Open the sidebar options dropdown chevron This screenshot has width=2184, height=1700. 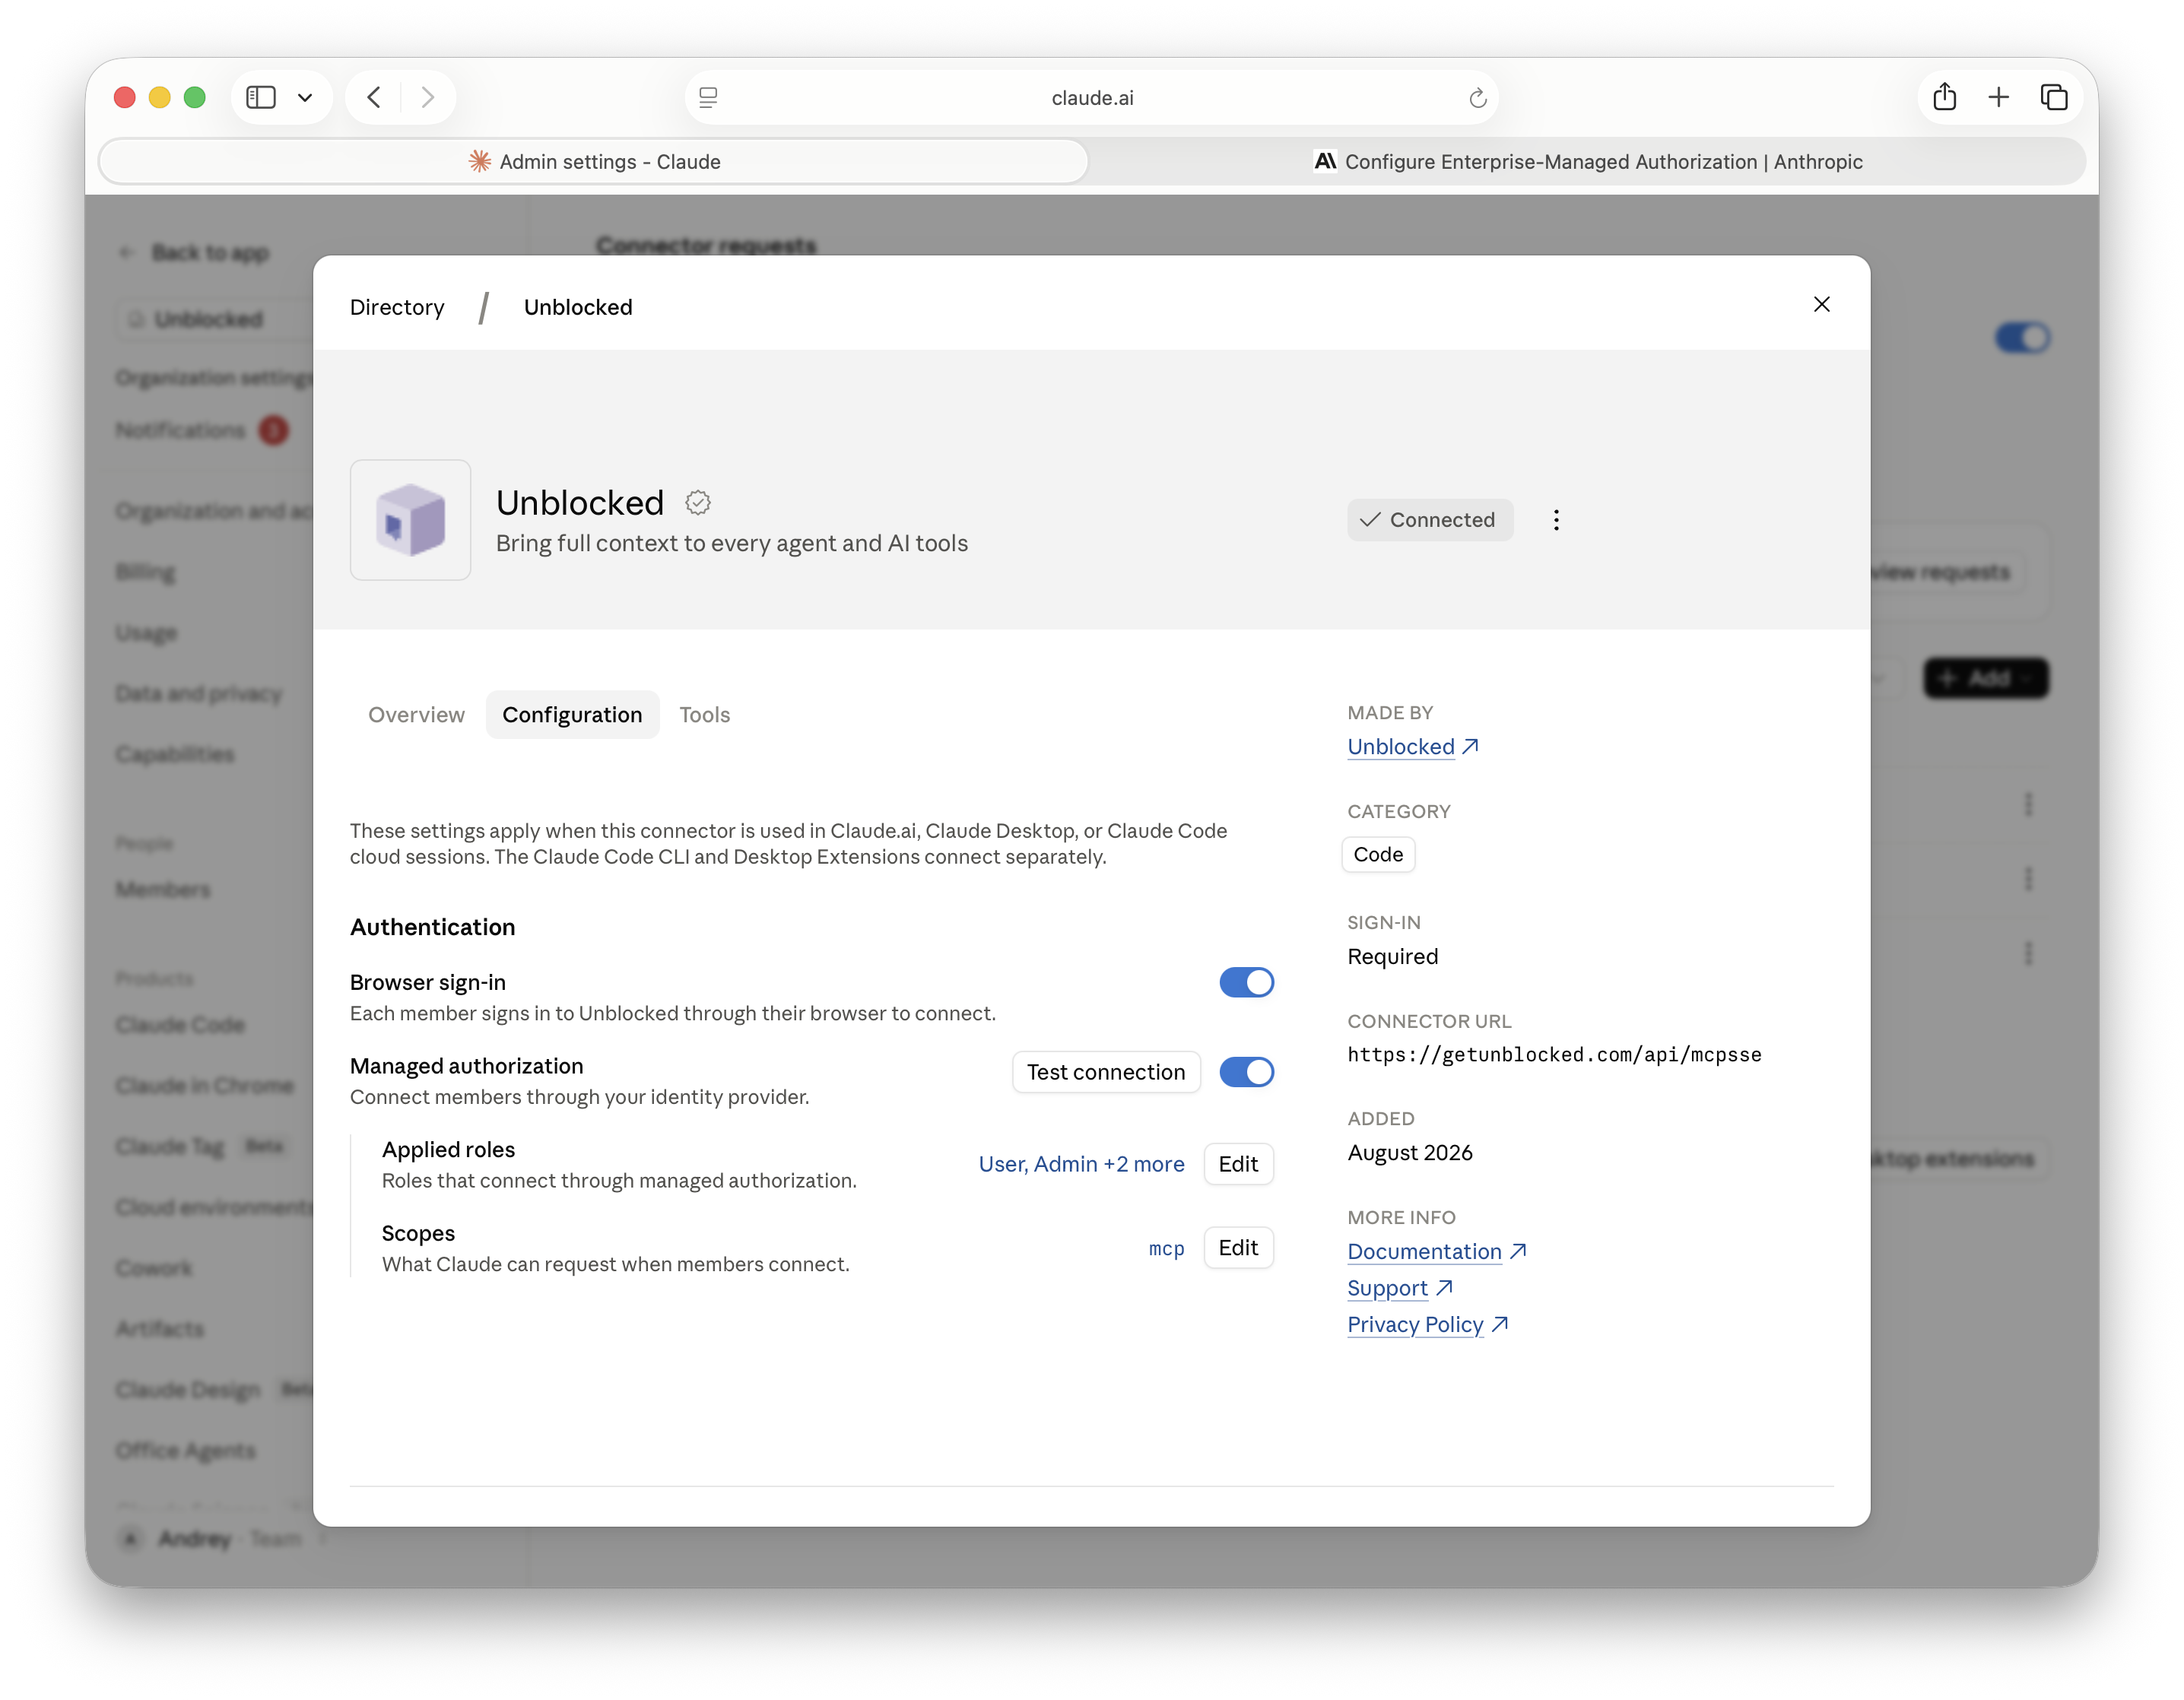click(305, 97)
